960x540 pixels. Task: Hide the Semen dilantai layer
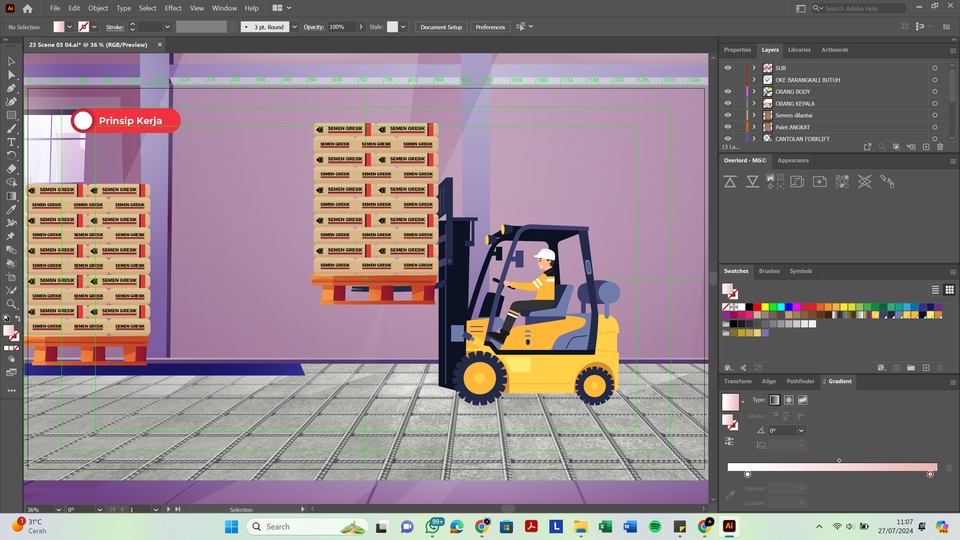727,115
